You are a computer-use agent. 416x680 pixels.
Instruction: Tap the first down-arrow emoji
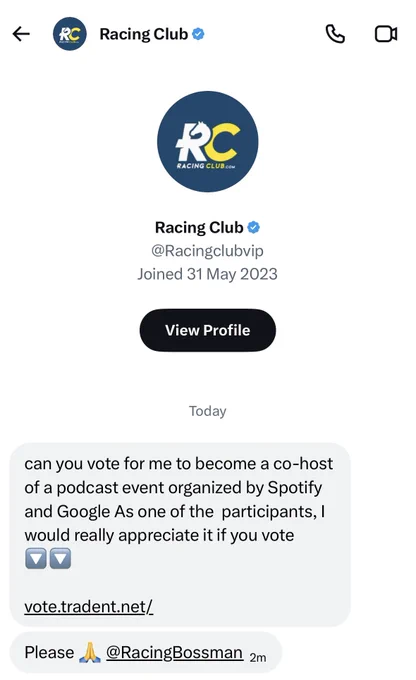[36, 559]
